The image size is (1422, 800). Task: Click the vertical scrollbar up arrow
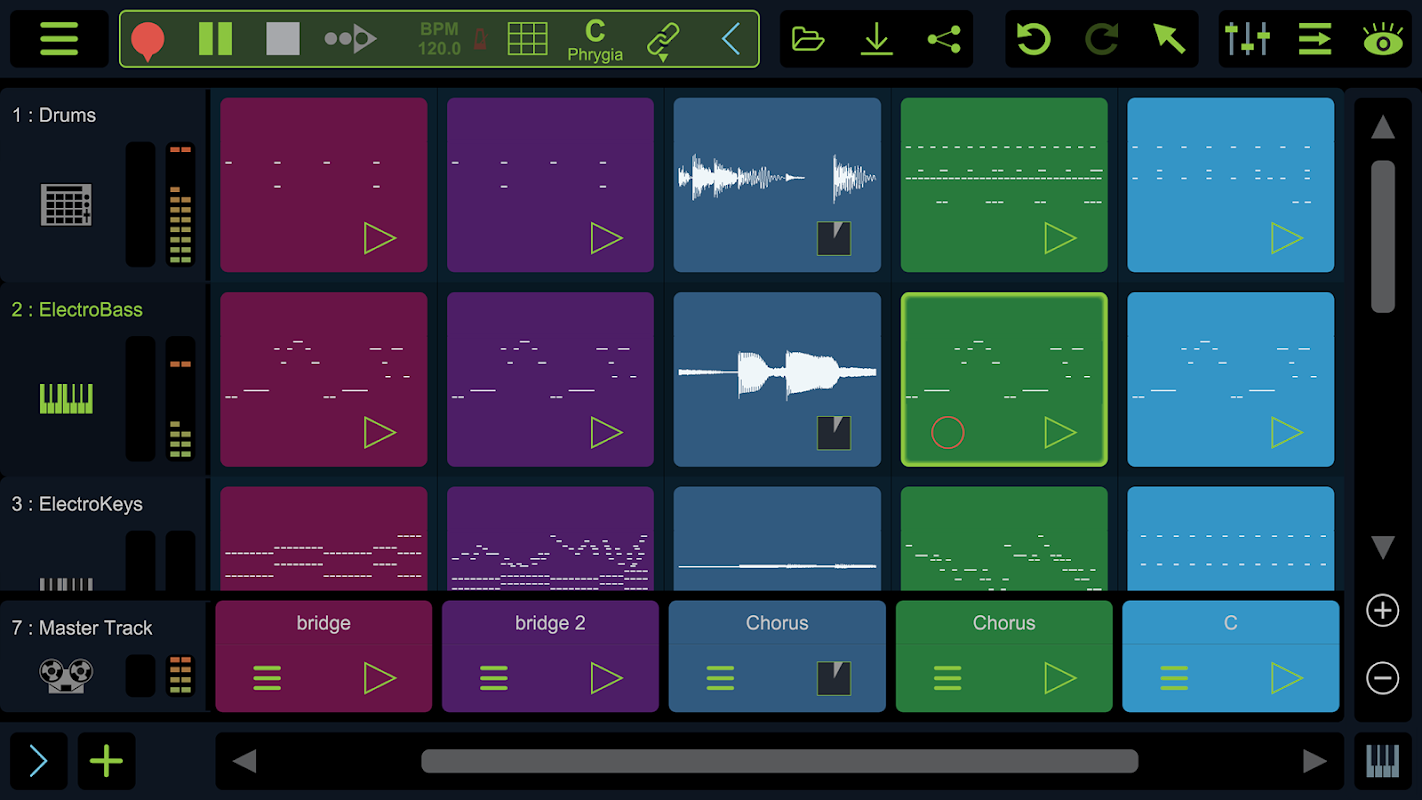pos(1383,127)
